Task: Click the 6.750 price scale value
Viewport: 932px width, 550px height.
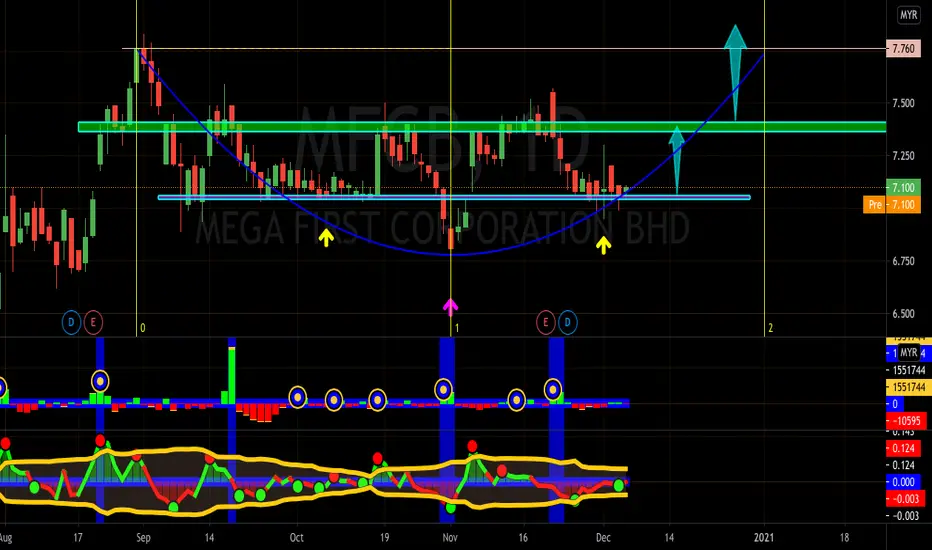Action: (x=903, y=260)
